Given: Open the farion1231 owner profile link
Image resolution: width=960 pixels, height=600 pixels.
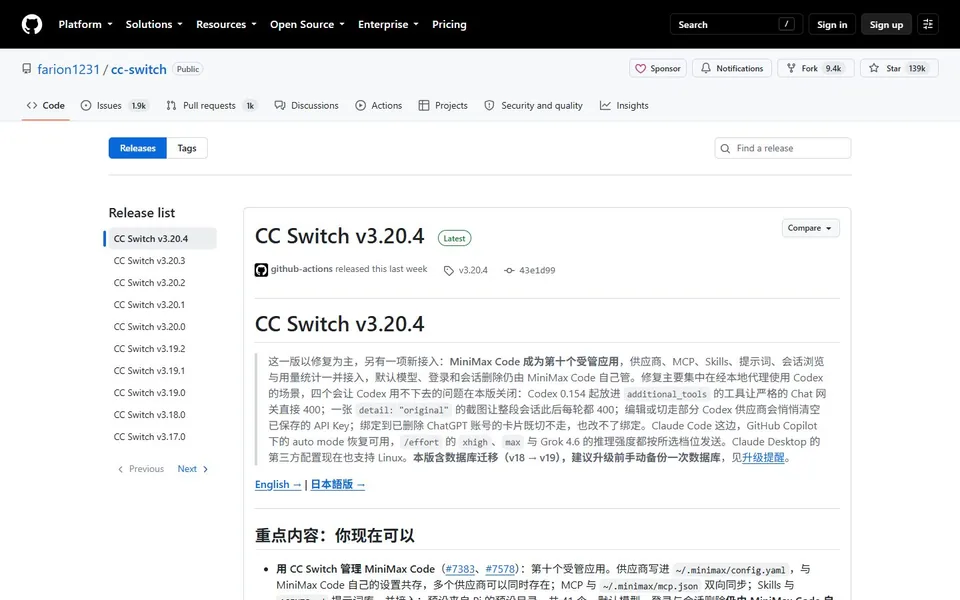Looking at the screenshot, I should point(68,69).
